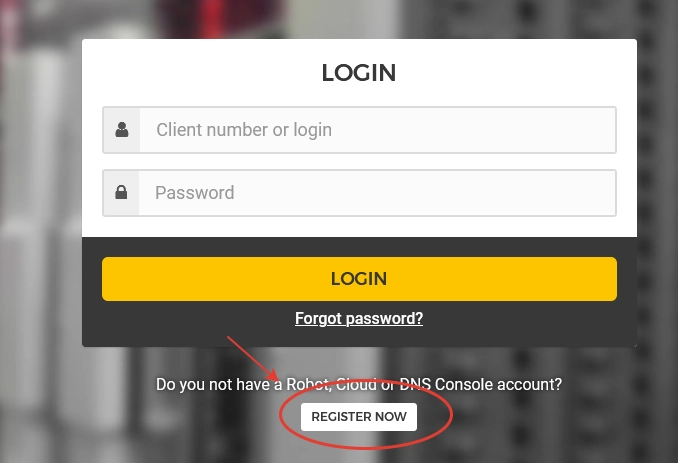Click into the Password field
The height and width of the screenshot is (463, 678).
tap(377, 193)
